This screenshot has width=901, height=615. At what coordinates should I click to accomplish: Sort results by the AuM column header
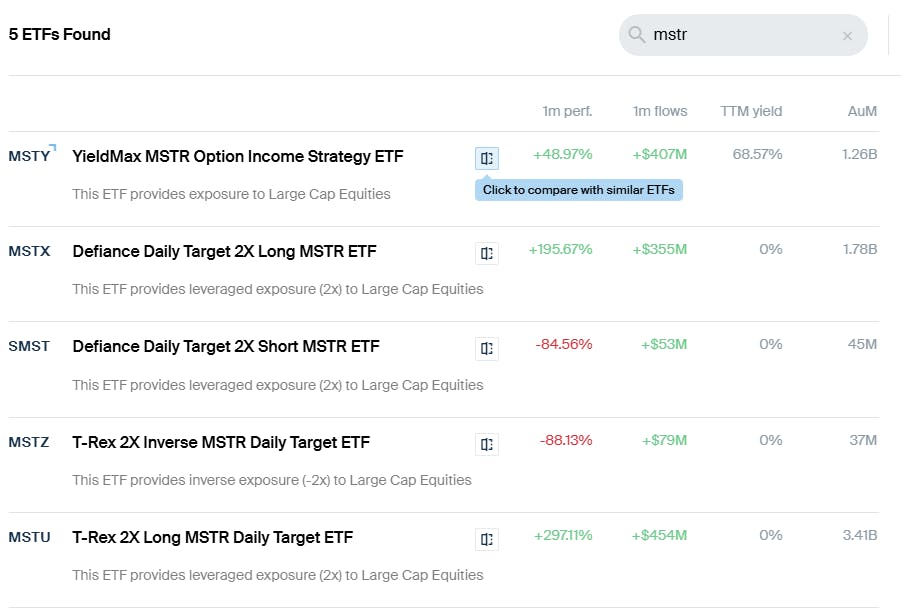pos(861,111)
